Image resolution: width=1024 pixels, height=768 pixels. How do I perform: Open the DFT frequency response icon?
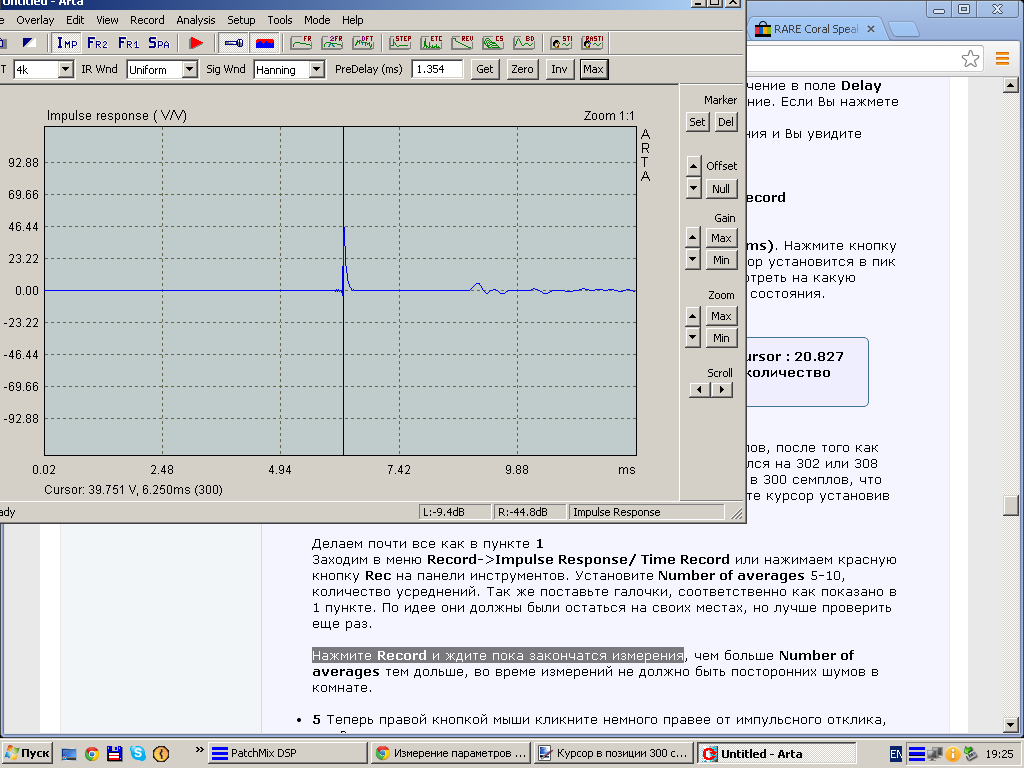(x=365, y=43)
